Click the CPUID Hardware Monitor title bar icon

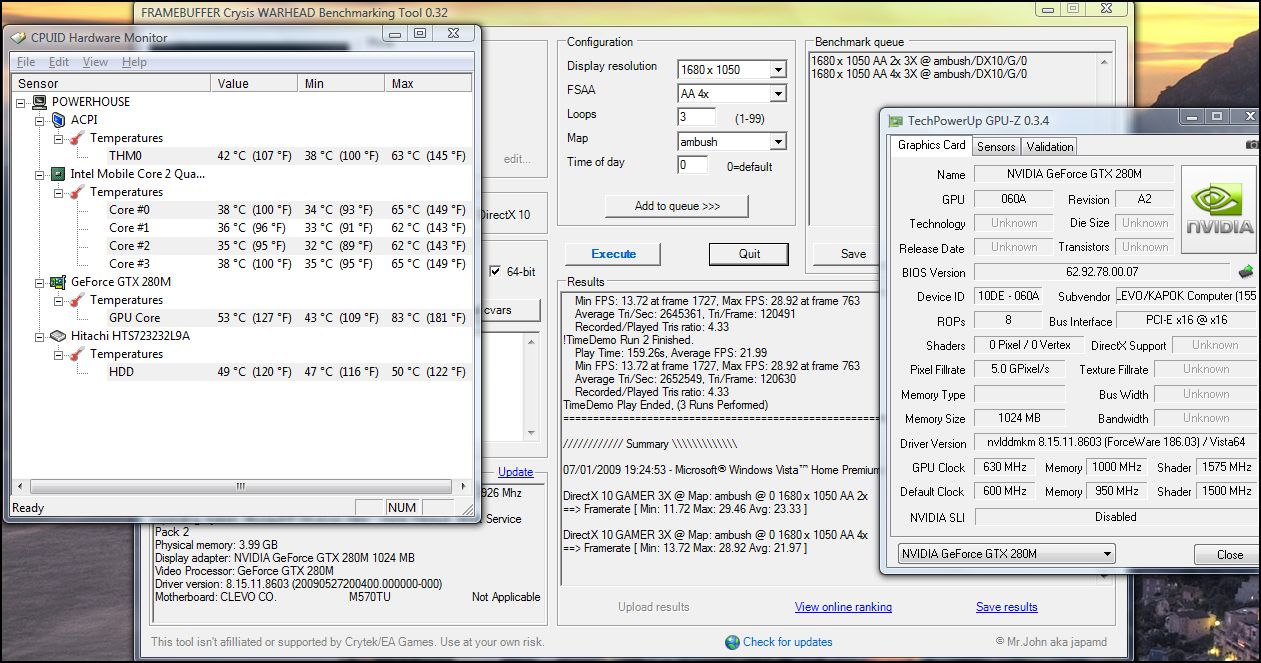[x=19, y=38]
